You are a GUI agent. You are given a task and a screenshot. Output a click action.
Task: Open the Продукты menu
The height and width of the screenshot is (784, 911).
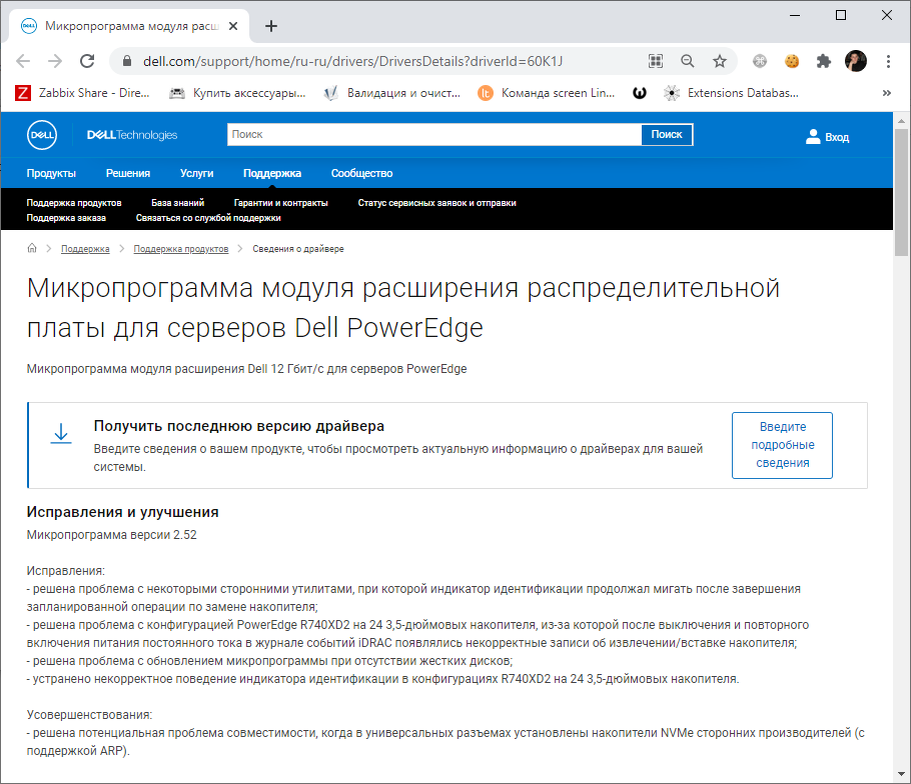[x=51, y=173]
